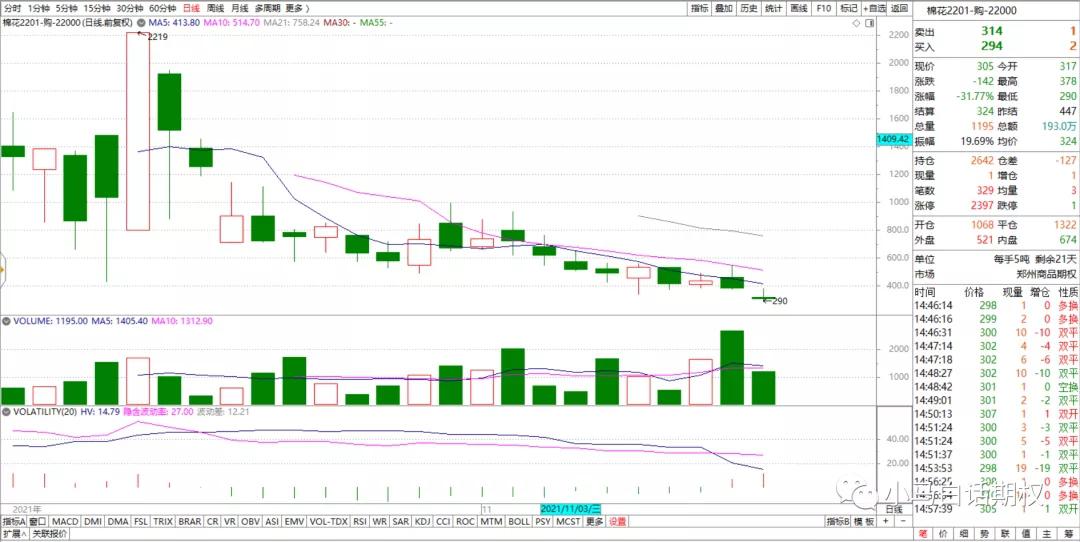Enable the MACD indicator
Viewport: 1080px width, 542px height.
click(65, 521)
